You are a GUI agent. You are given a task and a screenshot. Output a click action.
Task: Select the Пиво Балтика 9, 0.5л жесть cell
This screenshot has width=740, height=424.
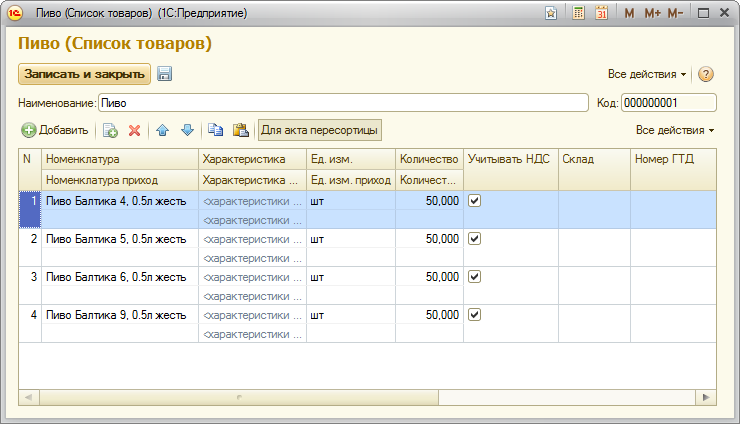[120, 315]
